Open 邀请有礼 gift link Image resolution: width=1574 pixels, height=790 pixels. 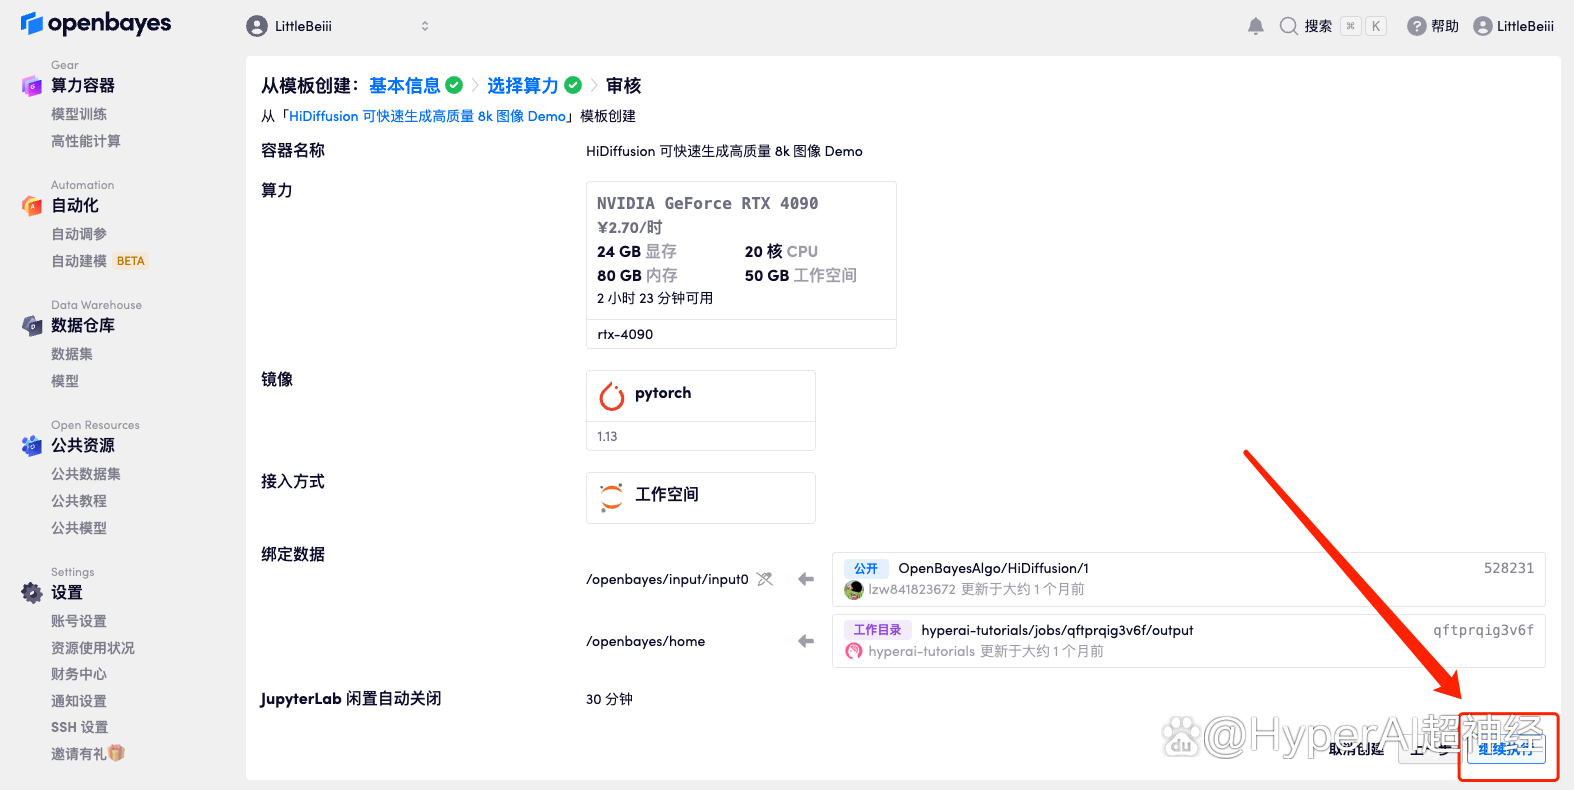pyautogui.click(x=88, y=754)
